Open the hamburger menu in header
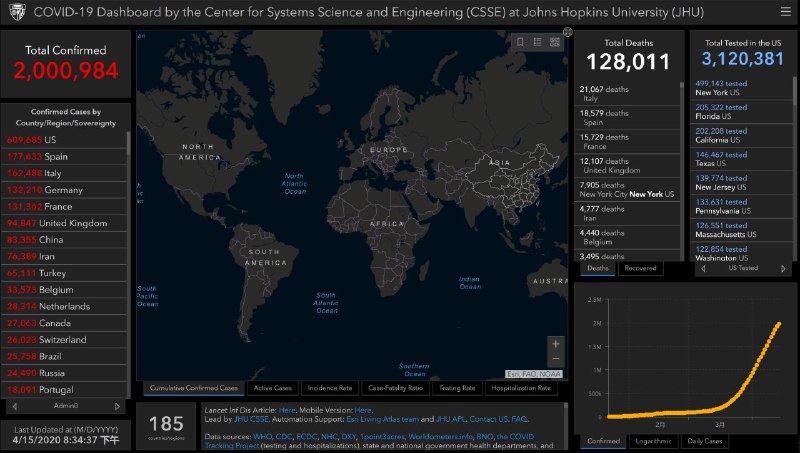This screenshot has height=453, width=800. pyautogui.click(x=786, y=11)
